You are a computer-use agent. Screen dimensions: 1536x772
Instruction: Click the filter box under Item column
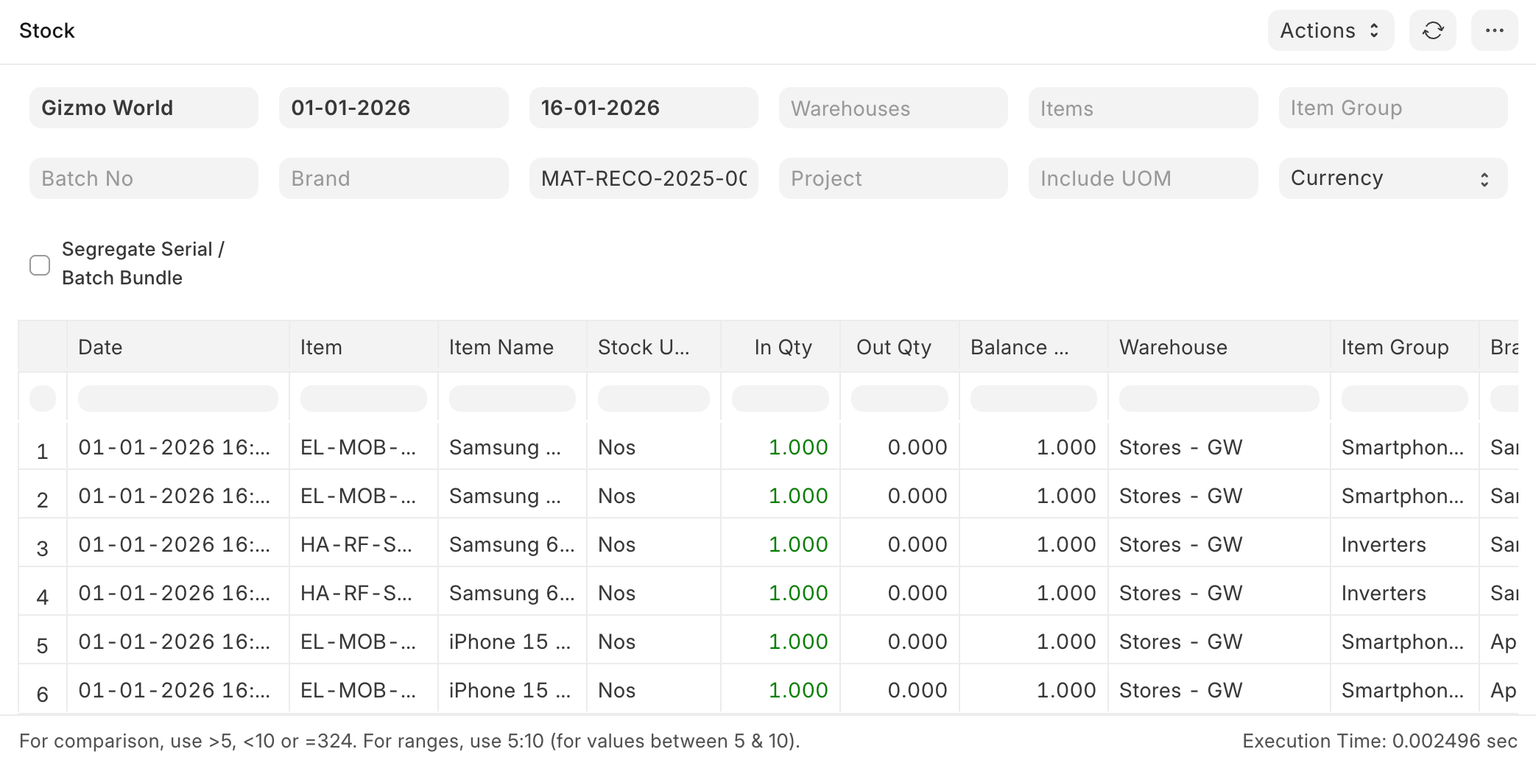363,399
